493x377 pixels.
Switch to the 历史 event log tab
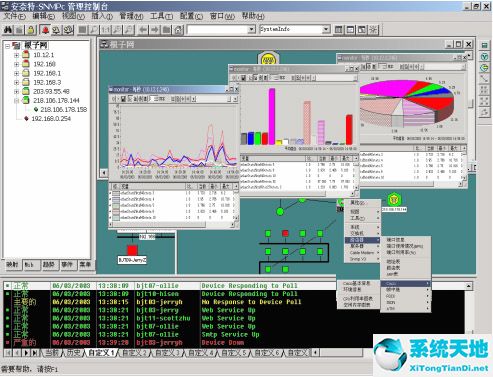[x=73, y=353]
